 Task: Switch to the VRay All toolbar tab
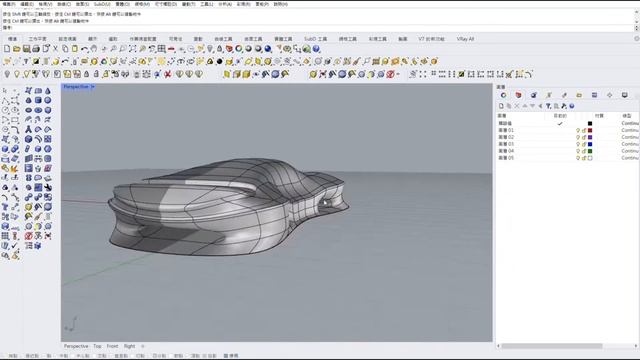pos(465,39)
